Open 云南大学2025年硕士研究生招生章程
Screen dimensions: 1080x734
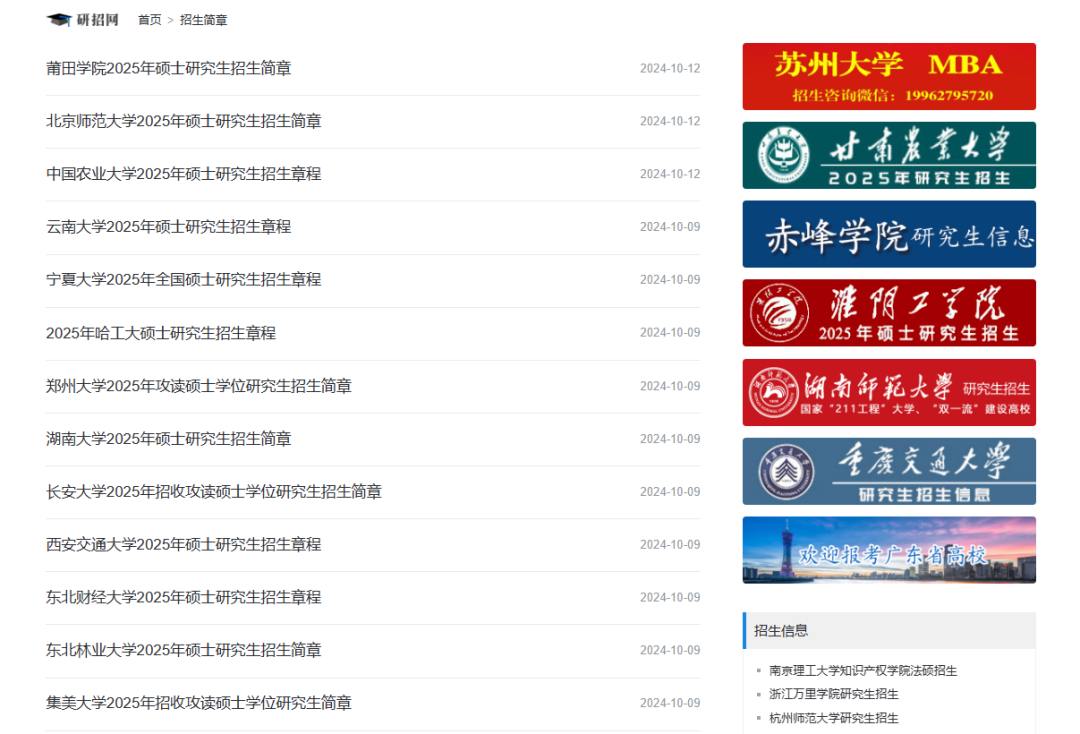[169, 227]
